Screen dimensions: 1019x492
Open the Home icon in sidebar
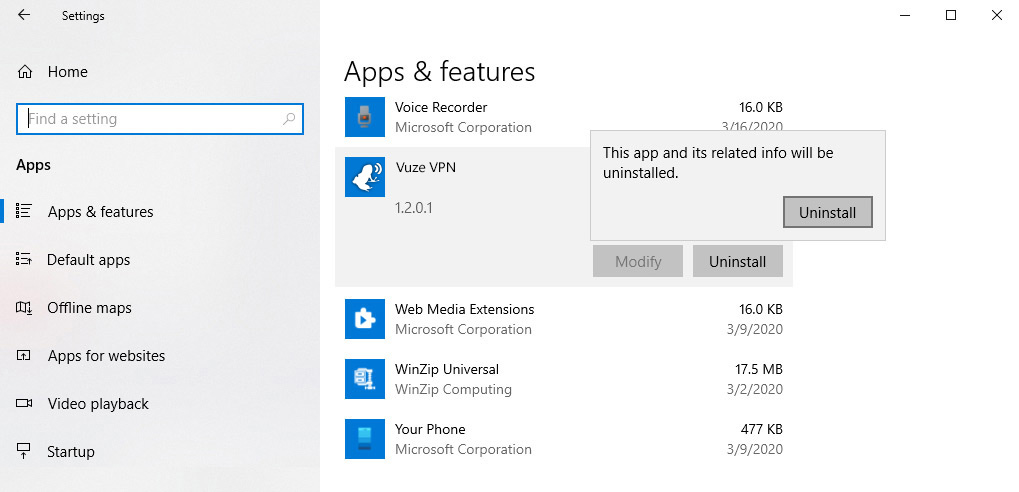(x=25, y=71)
